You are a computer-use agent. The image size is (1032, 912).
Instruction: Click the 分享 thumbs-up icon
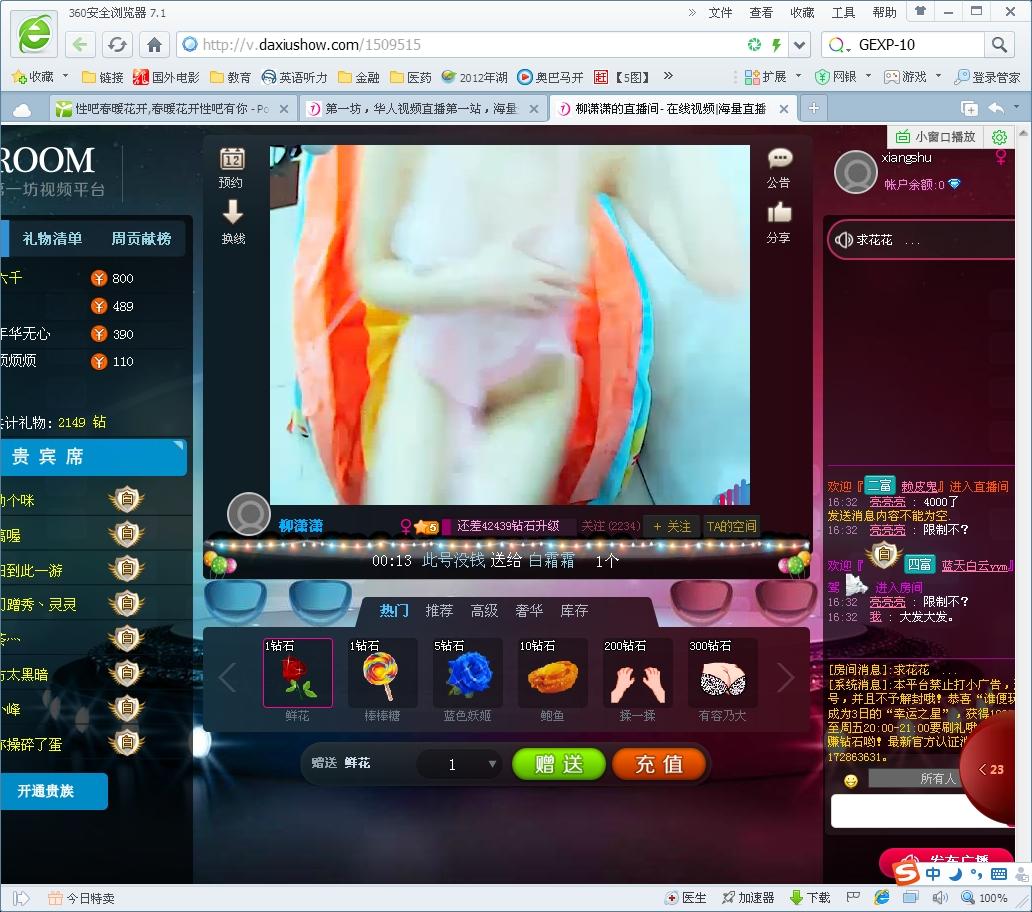coord(779,213)
